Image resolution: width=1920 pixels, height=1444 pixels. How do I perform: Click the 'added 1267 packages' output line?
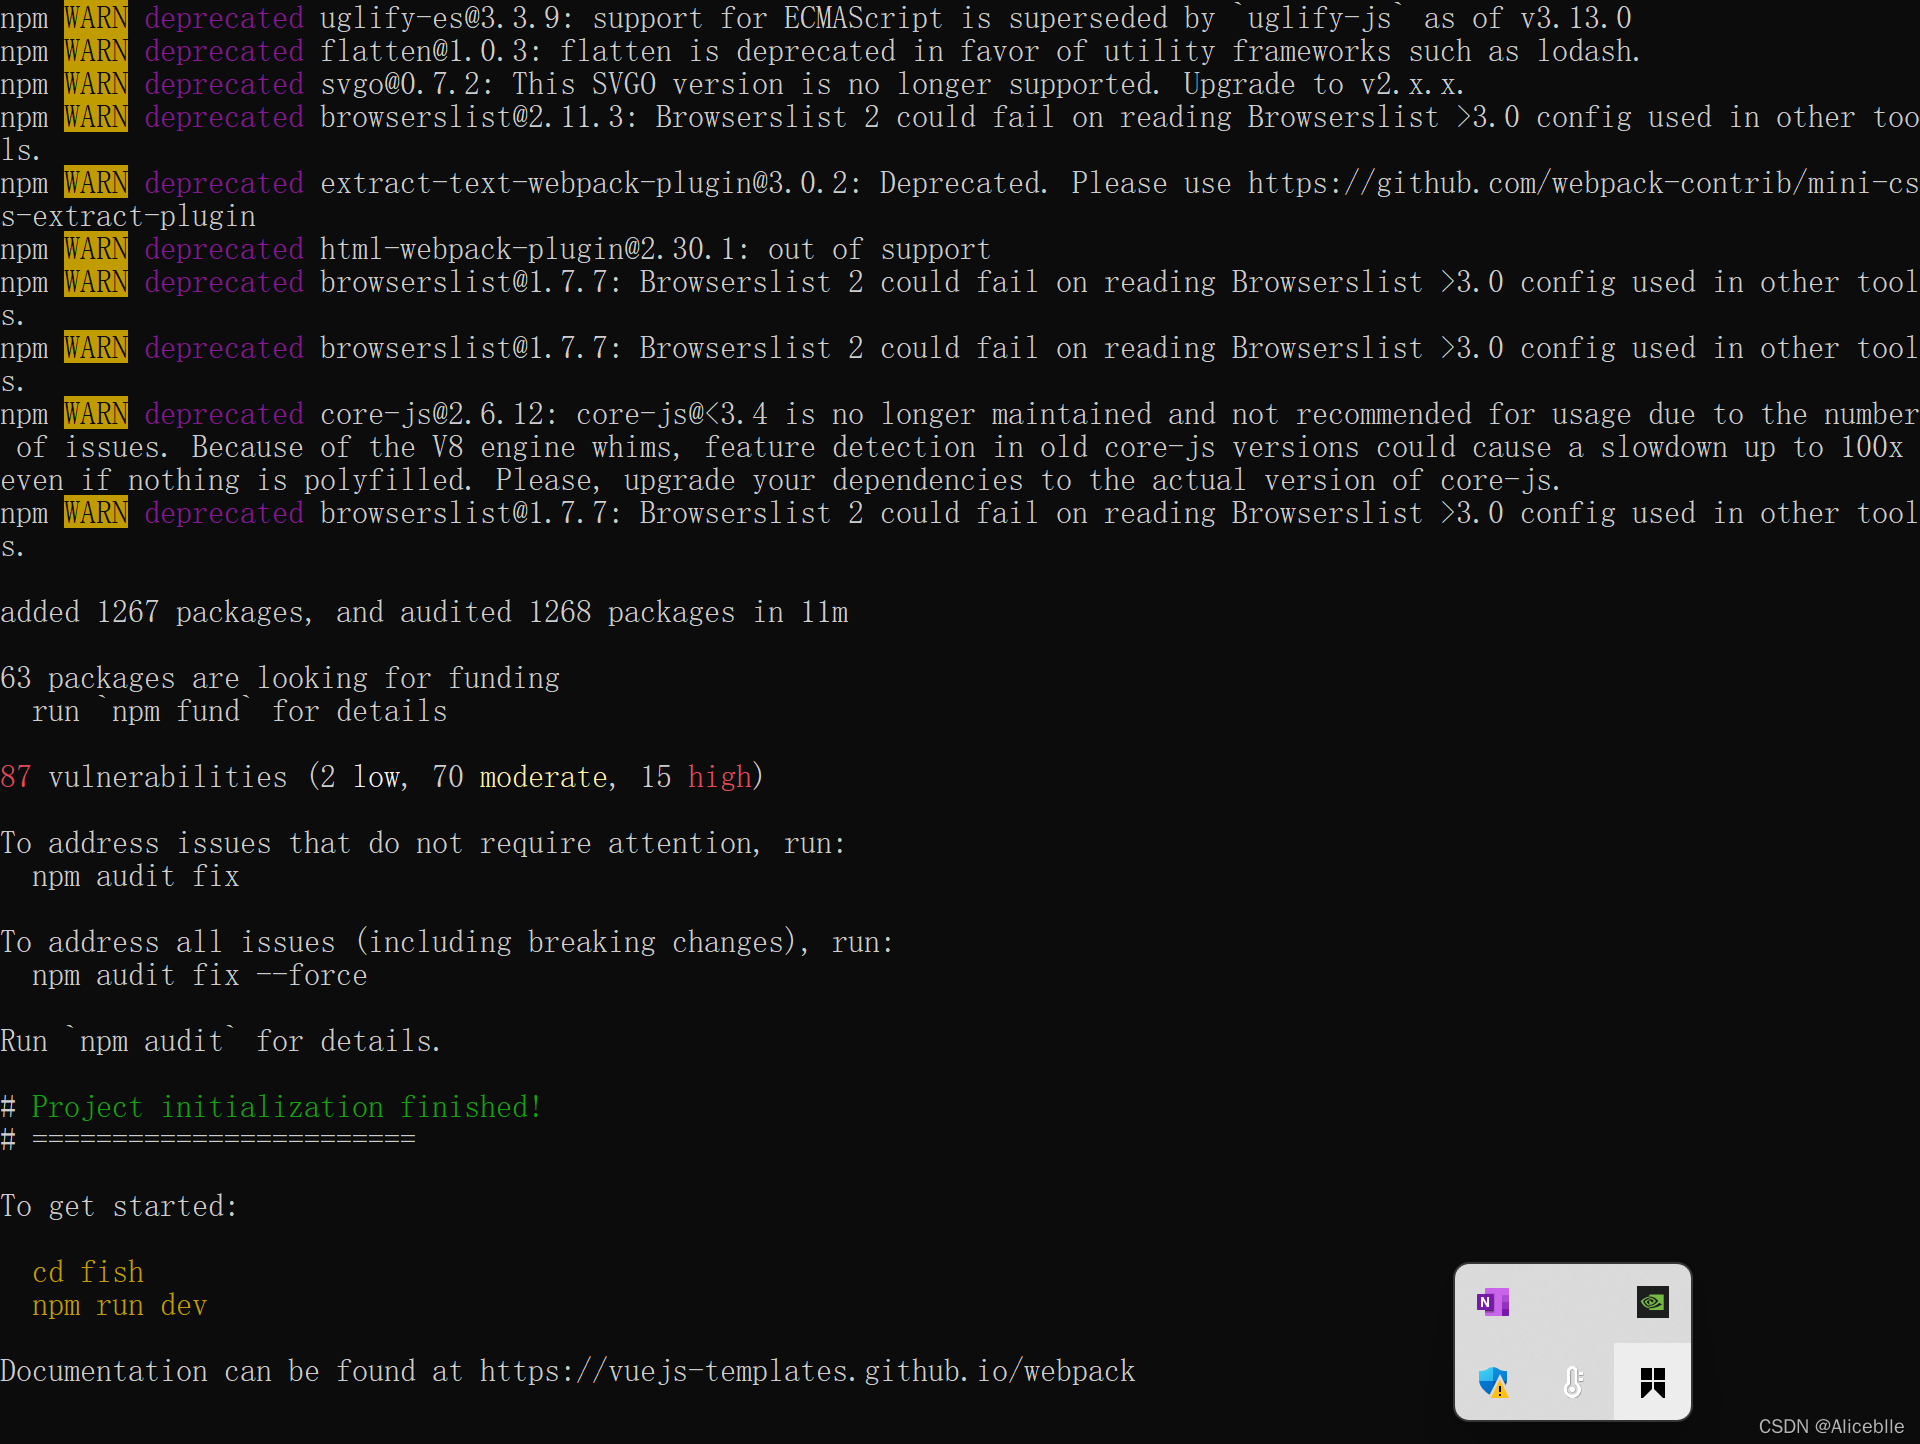(x=424, y=612)
